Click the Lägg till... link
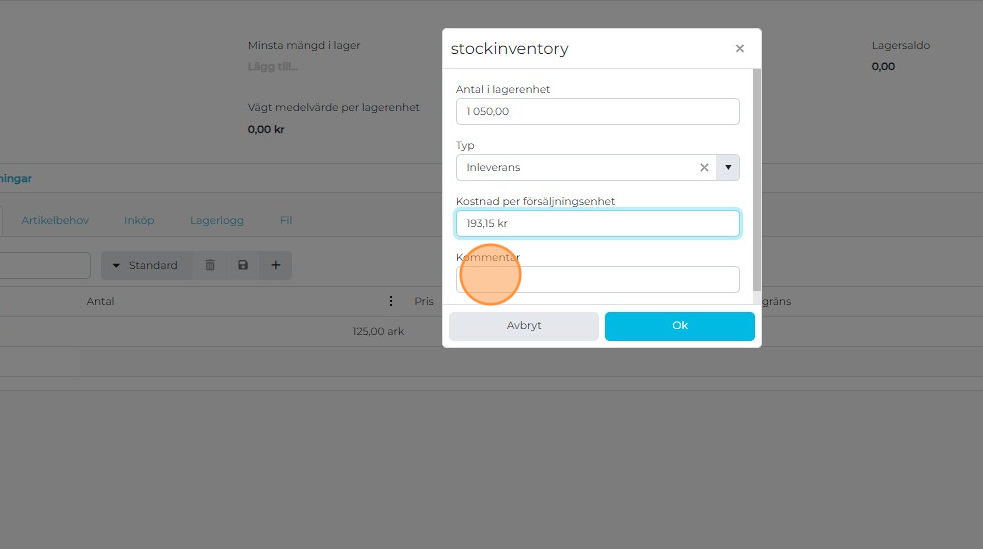The height and width of the screenshot is (549, 983). [273, 67]
